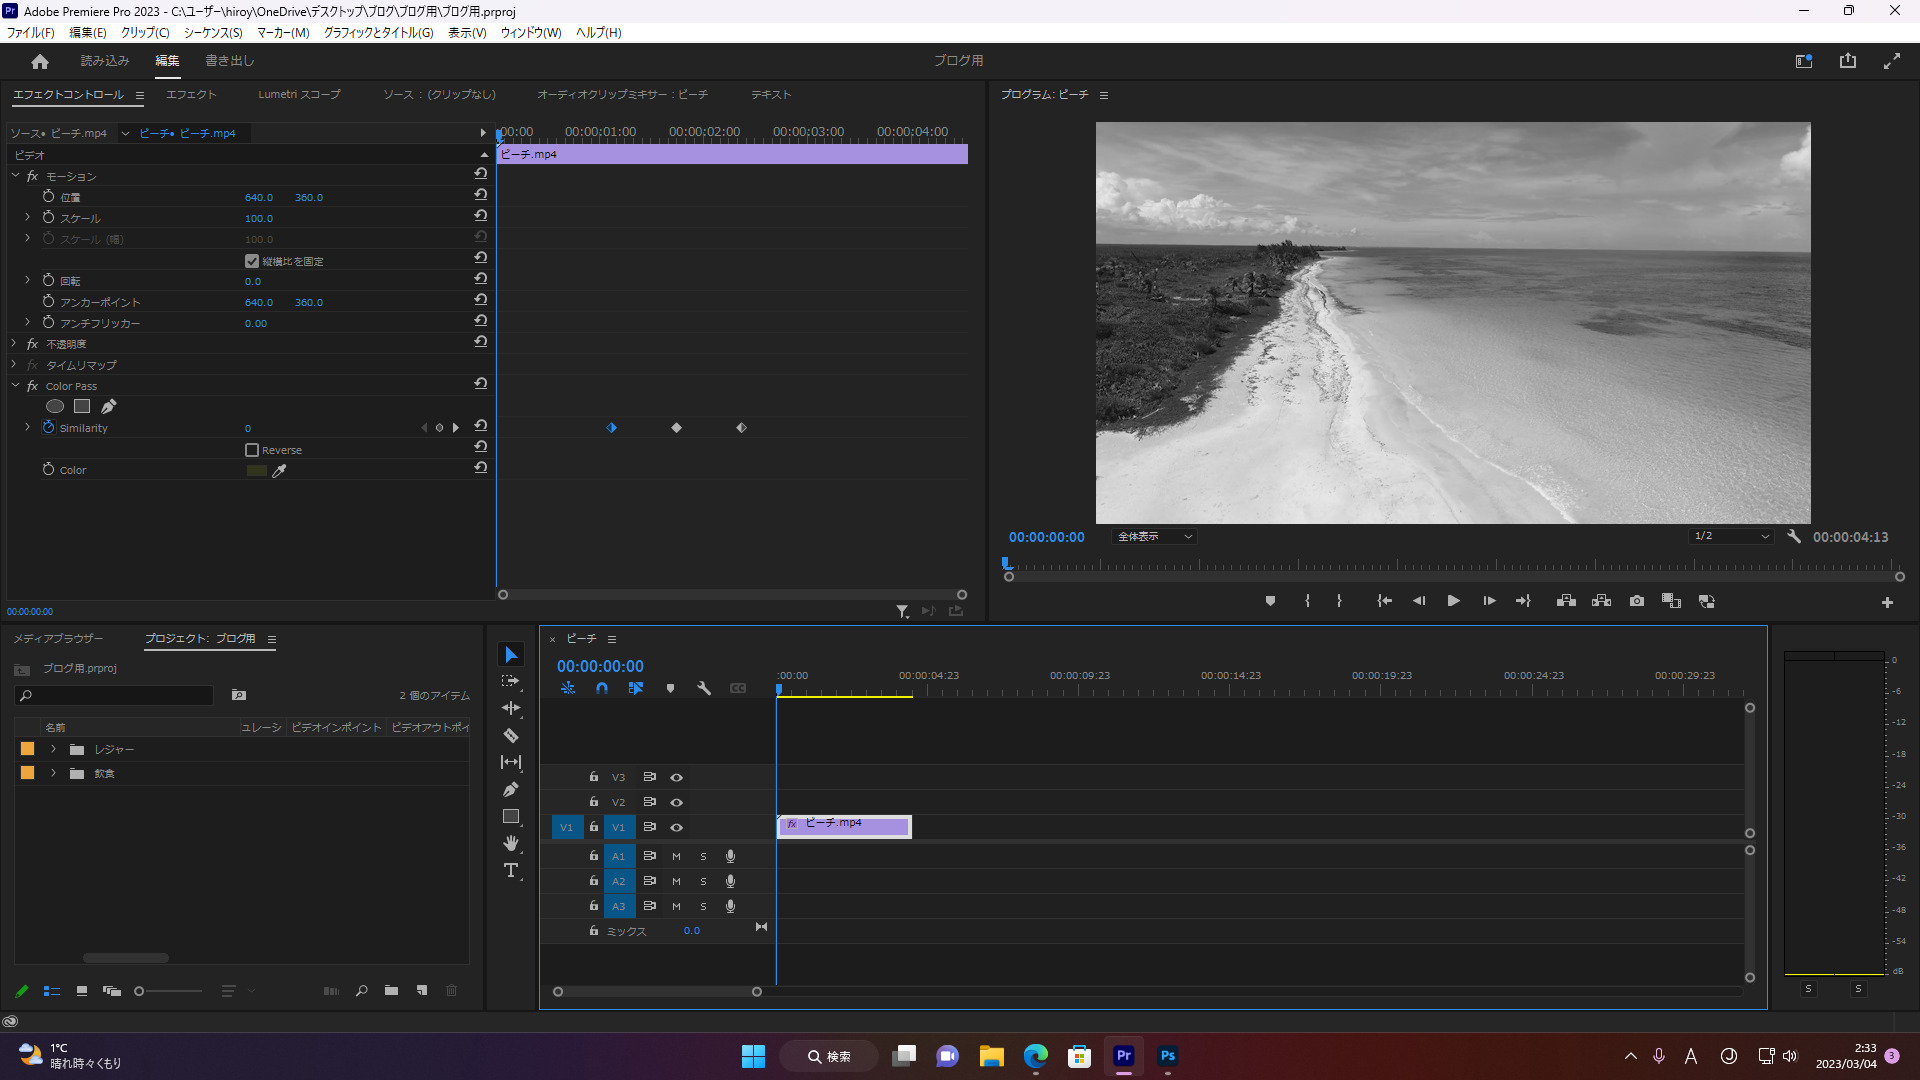1920x1080 pixels.
Task: Add marker in Program monitor
Action: click(x=1270, y=601)
